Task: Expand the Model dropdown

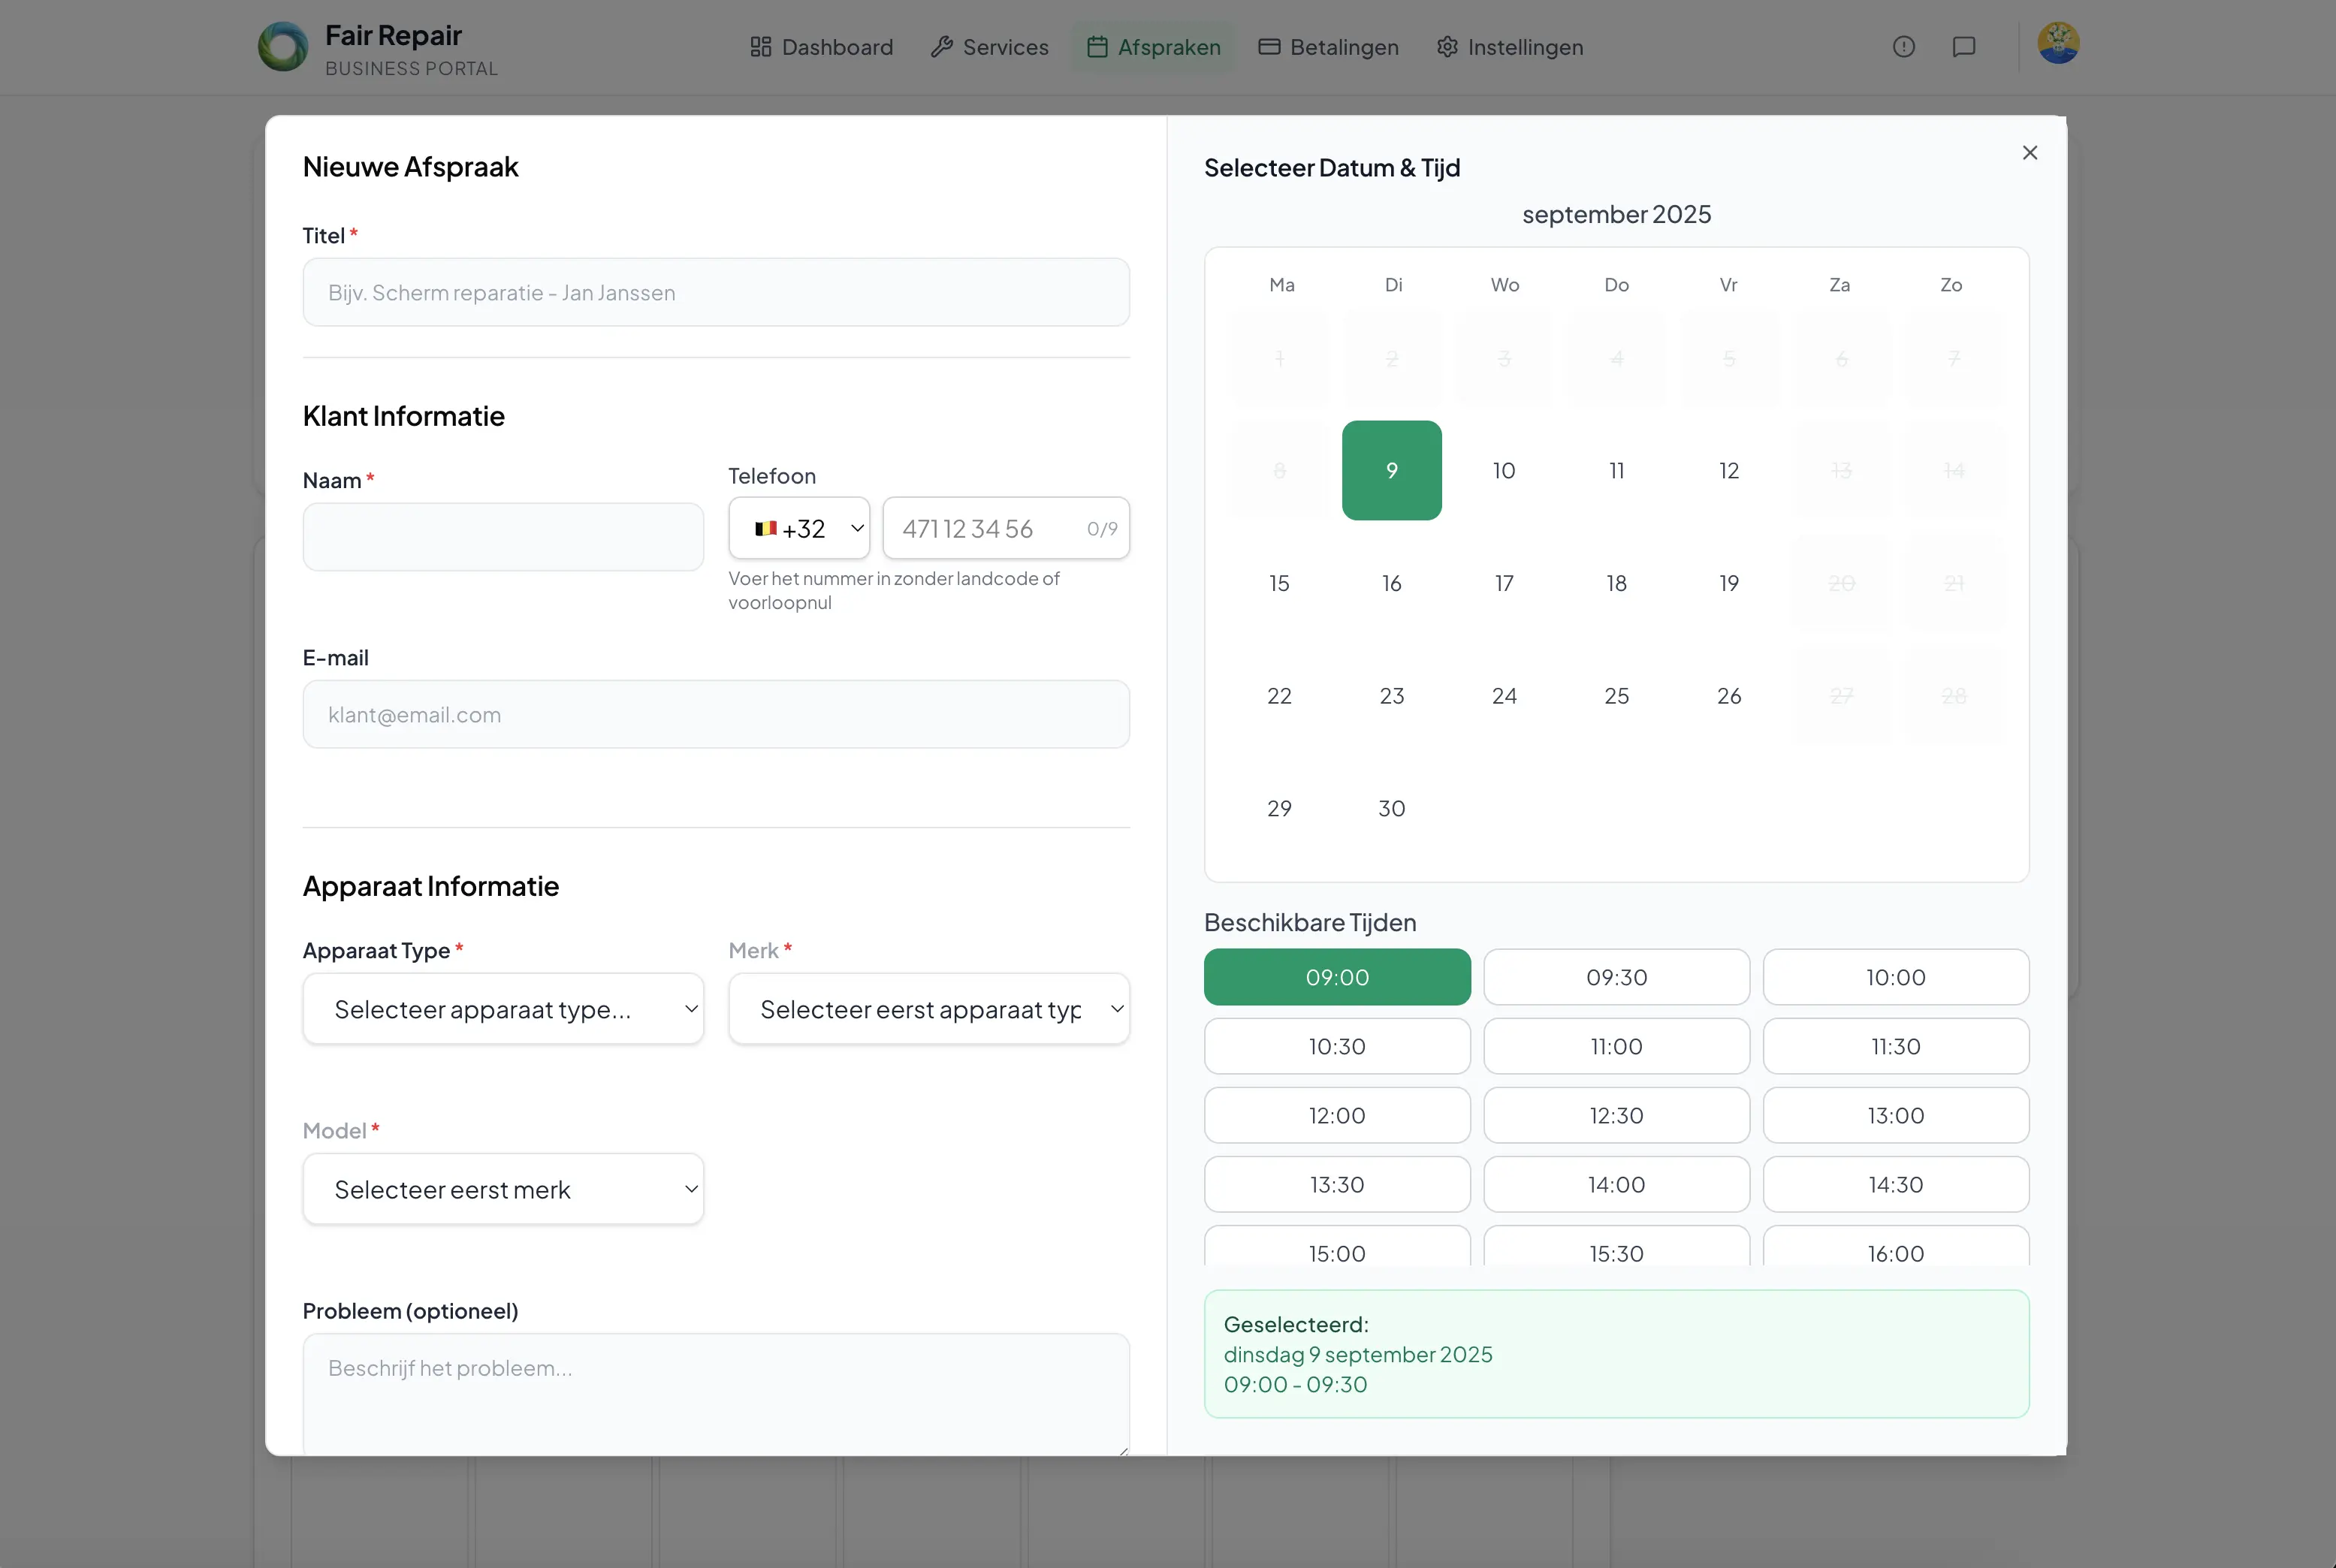Action: coord(503,1189)
